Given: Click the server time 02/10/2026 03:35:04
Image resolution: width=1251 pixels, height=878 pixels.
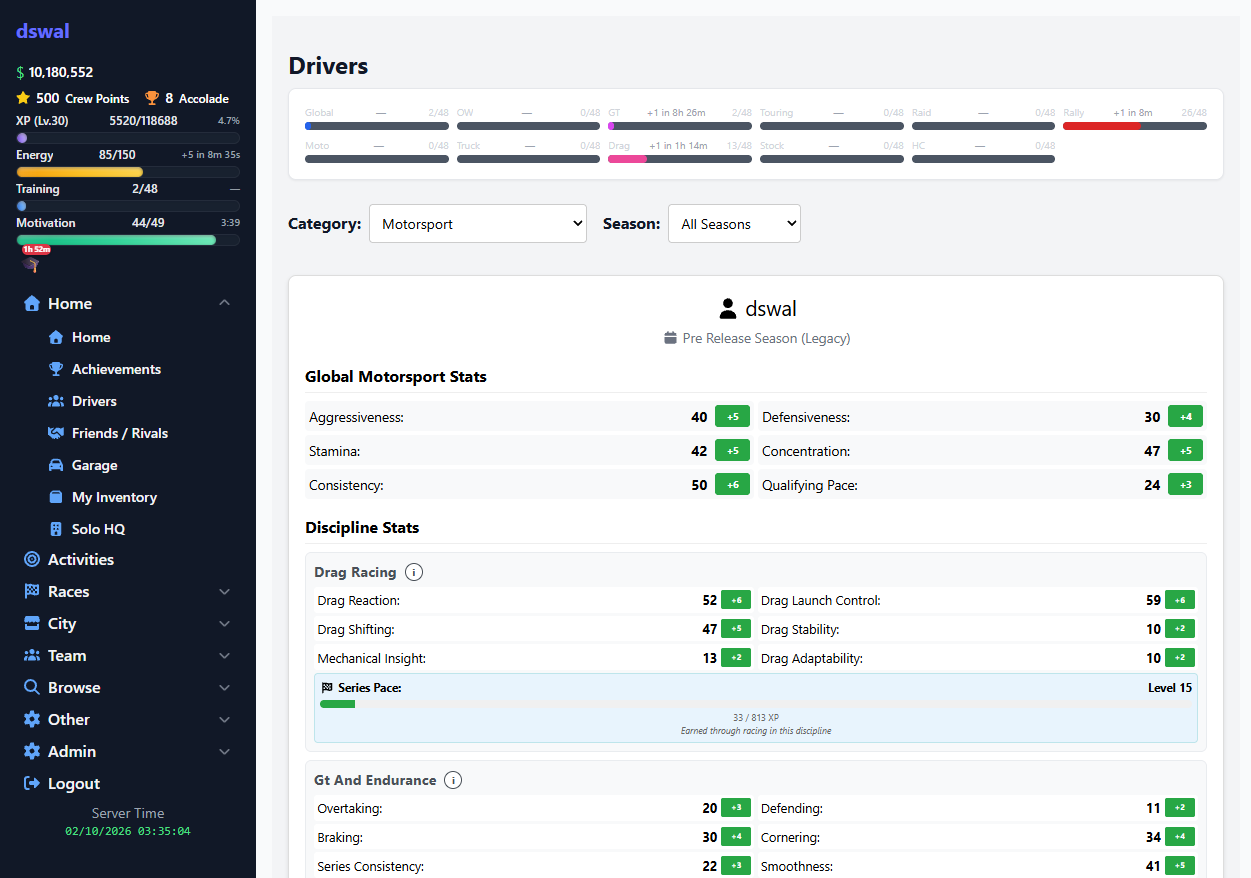Looking at the screenshot, I should point(128,831).
